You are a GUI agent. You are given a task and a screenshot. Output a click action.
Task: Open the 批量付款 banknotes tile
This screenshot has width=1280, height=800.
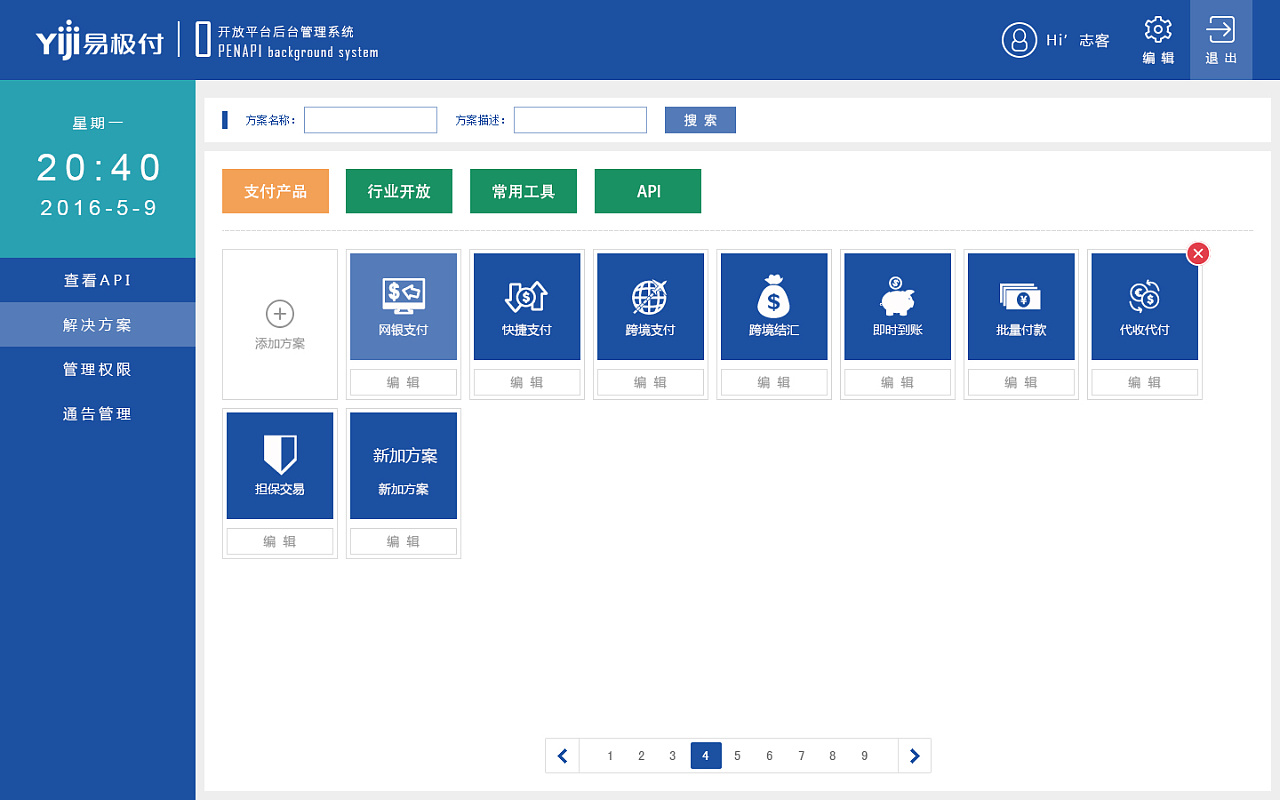tap(1021, 306)
